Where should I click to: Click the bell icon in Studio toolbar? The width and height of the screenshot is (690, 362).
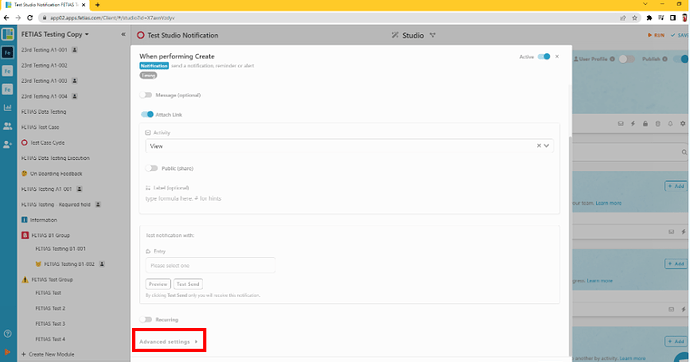pyautogui.click(x=670, y=124)
